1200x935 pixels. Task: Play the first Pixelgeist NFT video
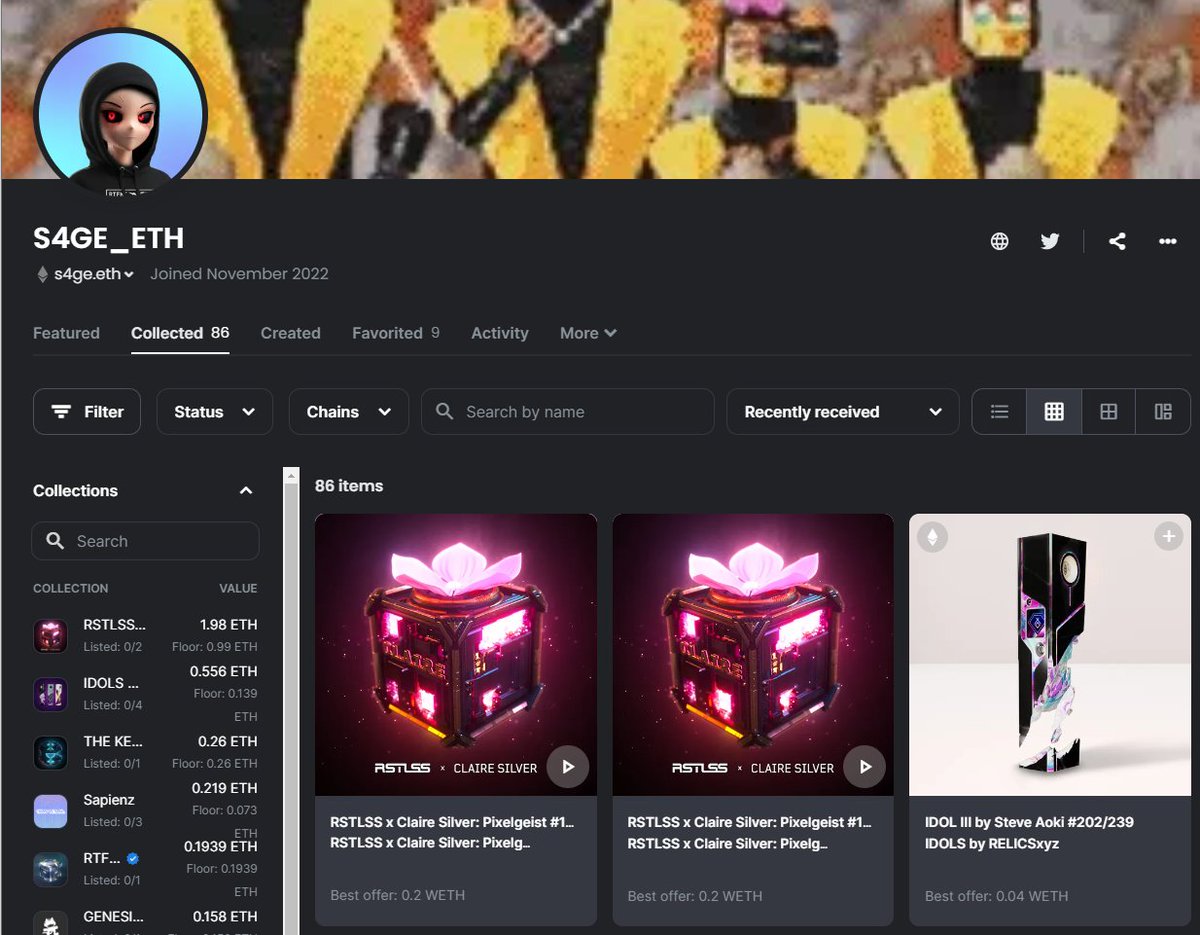568,767
